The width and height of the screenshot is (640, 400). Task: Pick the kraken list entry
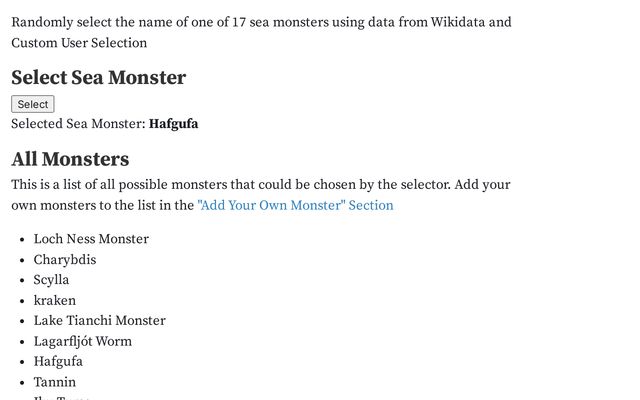[55, 300]
